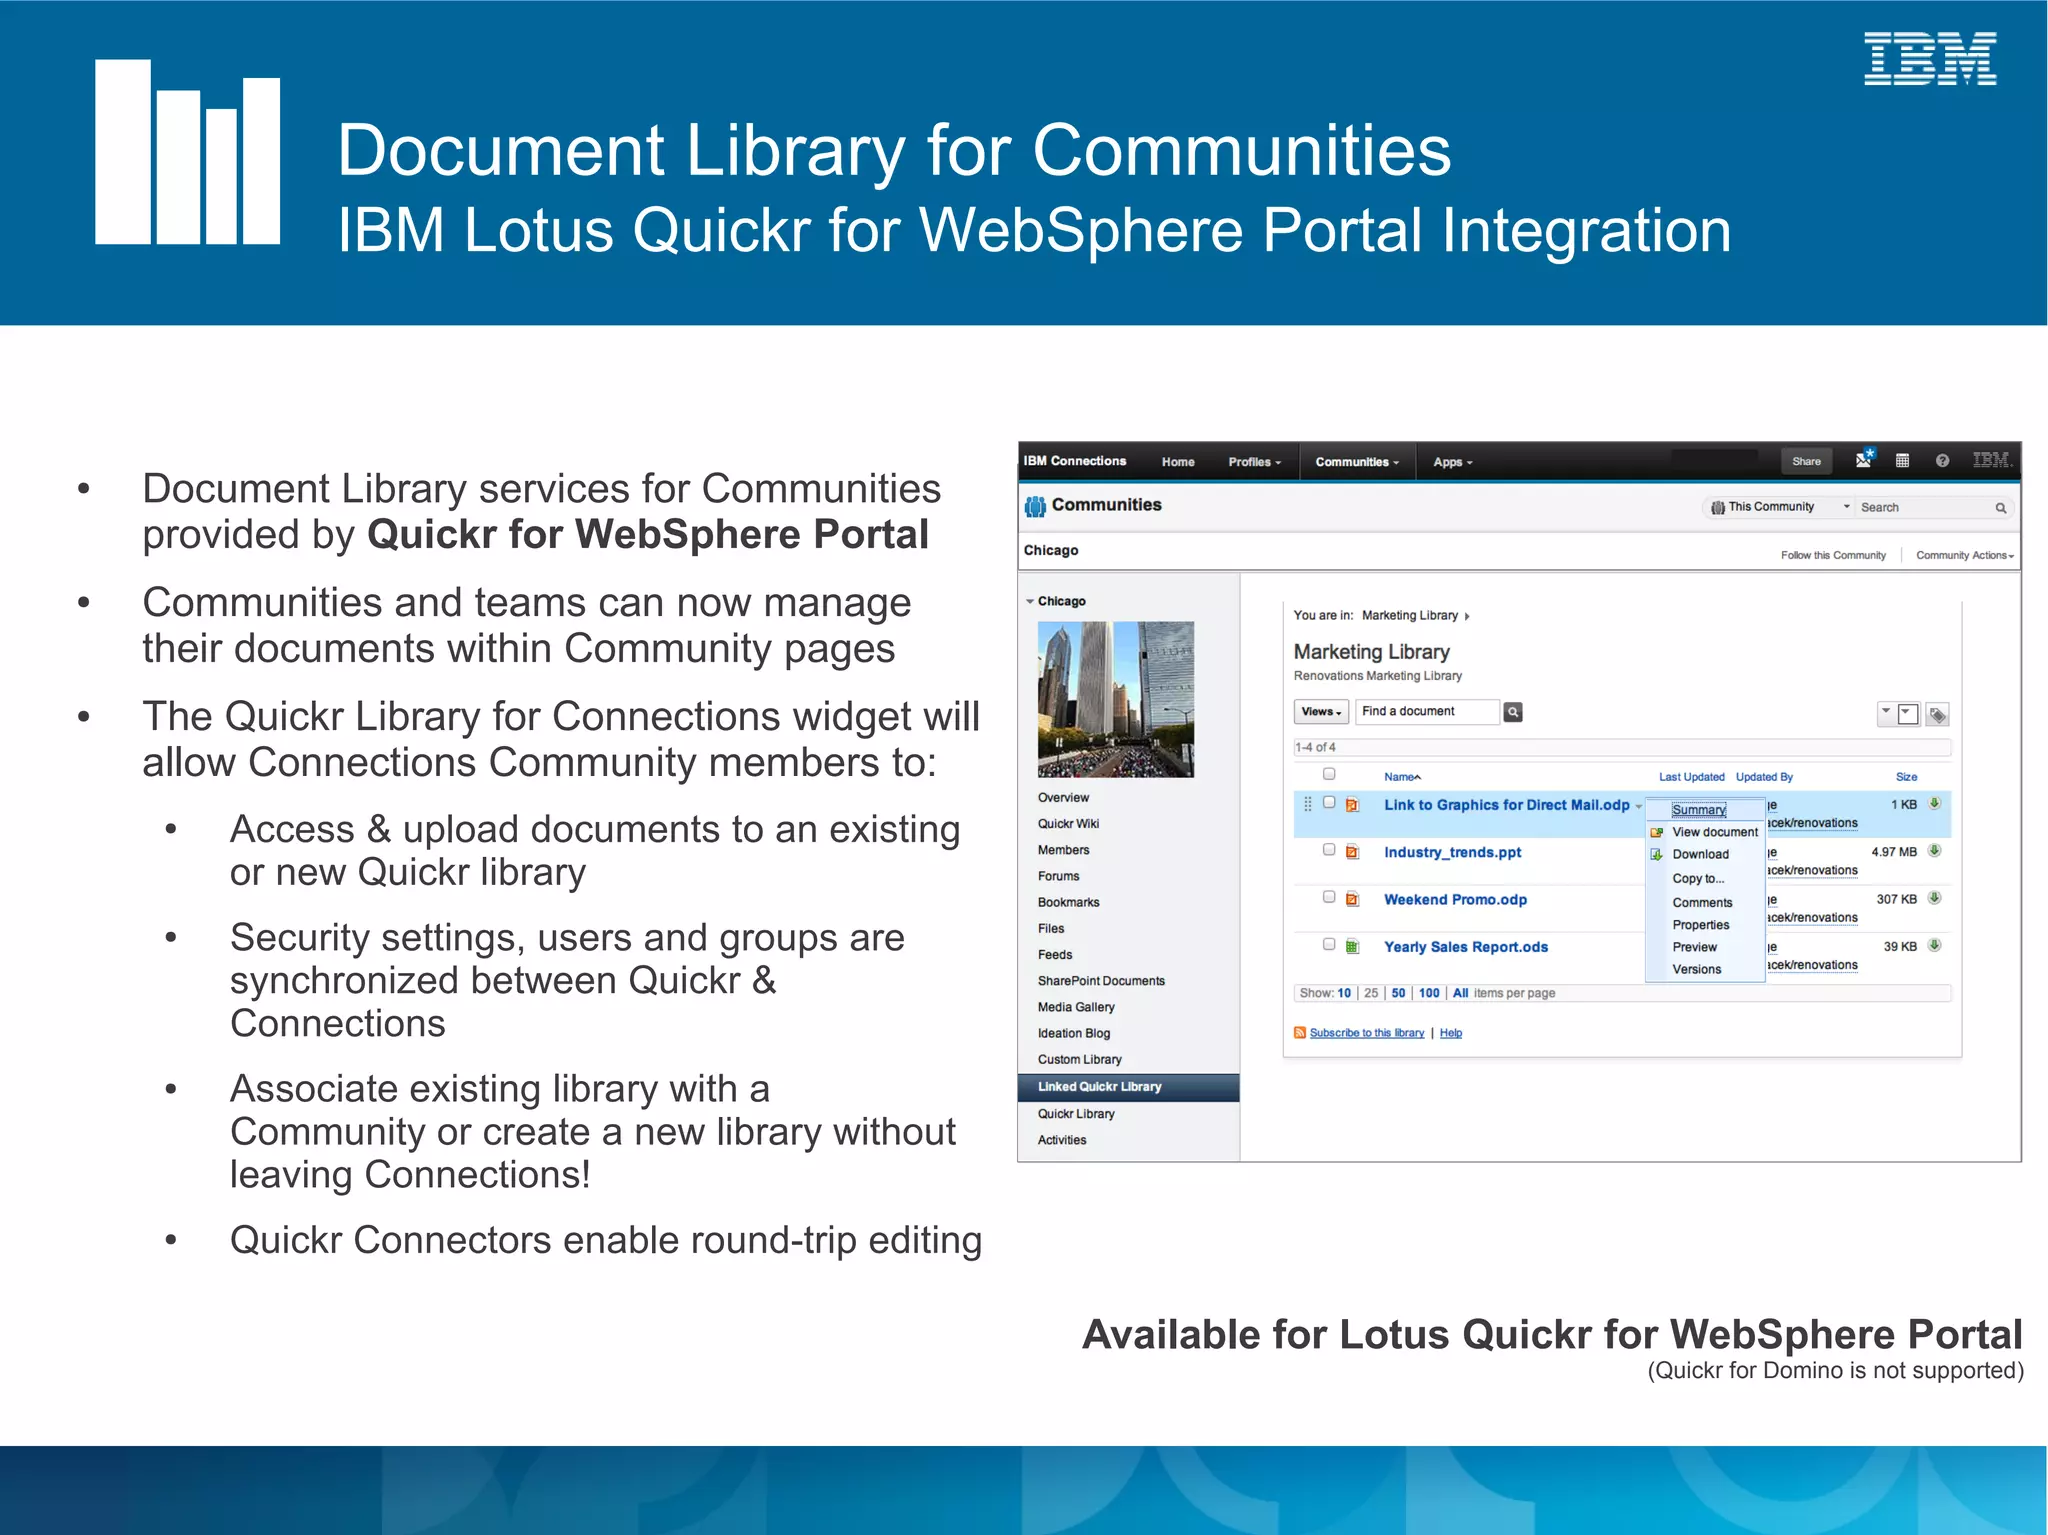Open the Views dropdown button
Screen dimensions: 2048x1535
(1321, 712)
